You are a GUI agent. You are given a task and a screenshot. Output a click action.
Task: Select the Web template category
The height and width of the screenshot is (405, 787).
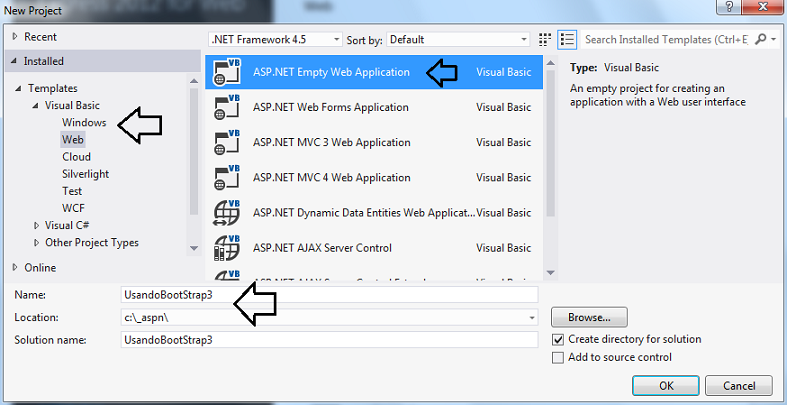[x=73, y=140]
